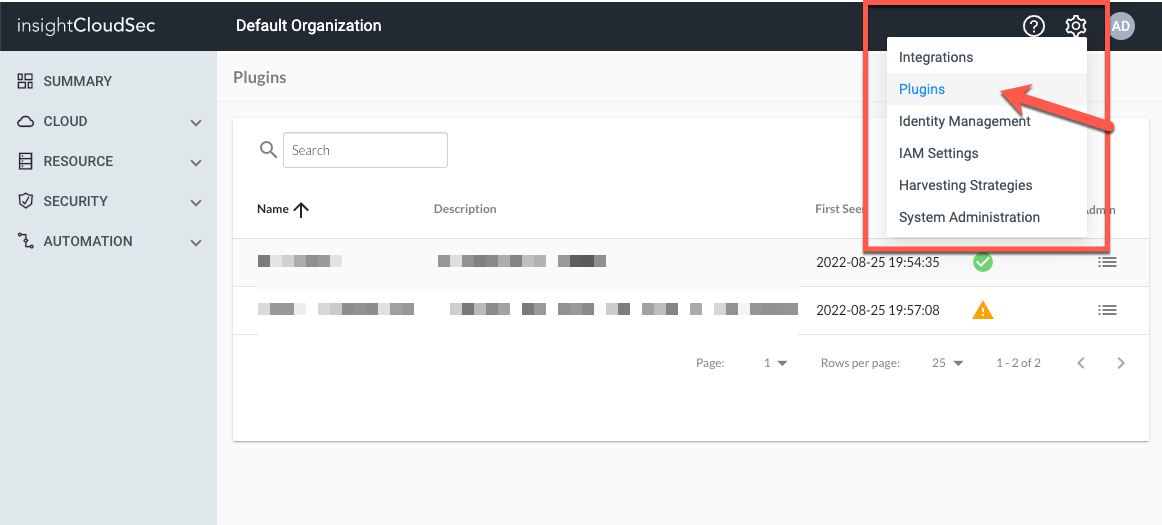
Task: Click the Resource server icon
Action: (x=25, y=161)
